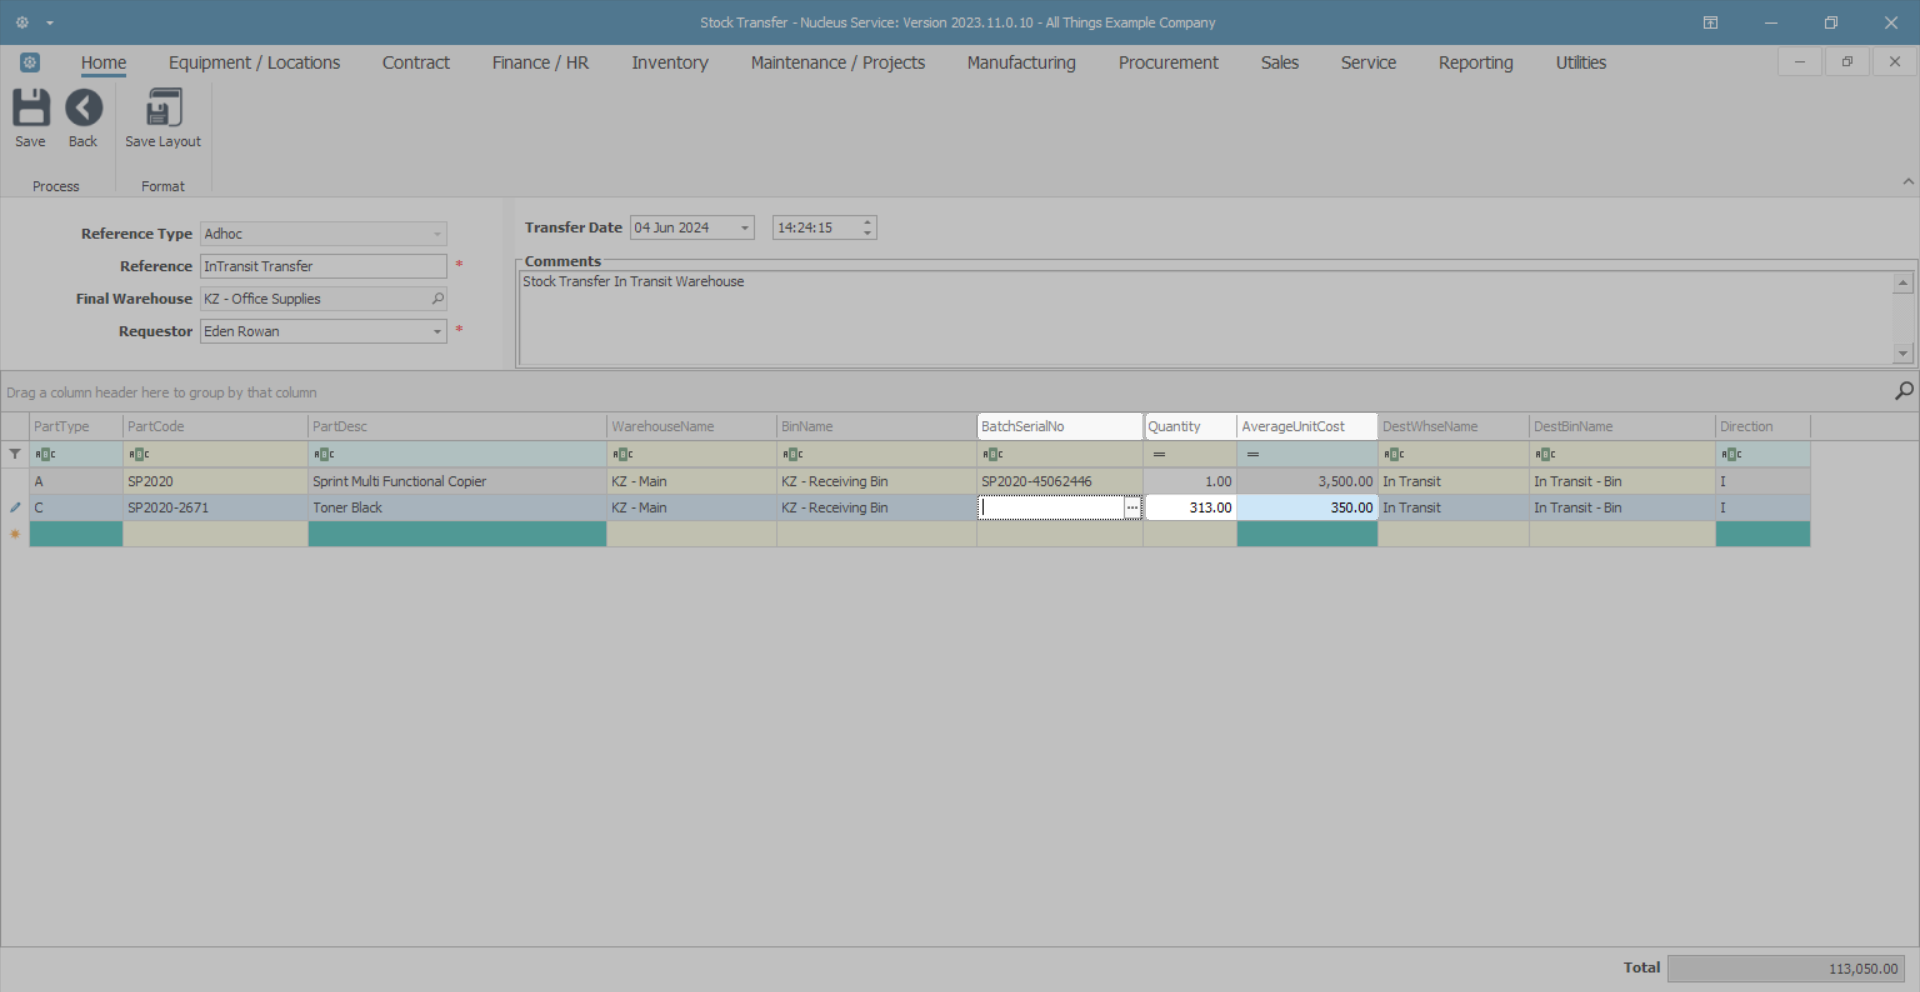Sort by Quantity column header
The height and width of the screenshot is (992, 1920).
point(1190,426)
